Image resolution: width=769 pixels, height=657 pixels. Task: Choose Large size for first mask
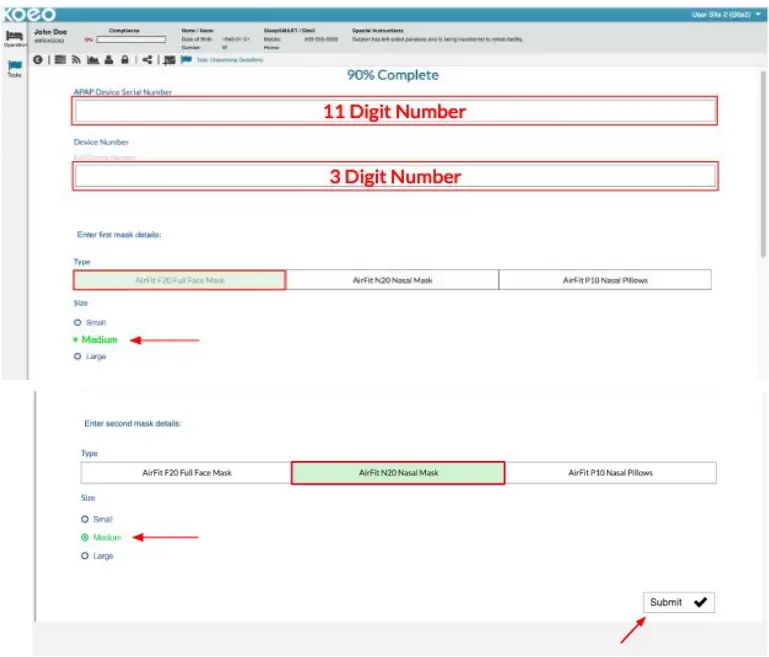pyautogui.click(x=90, y=356)
